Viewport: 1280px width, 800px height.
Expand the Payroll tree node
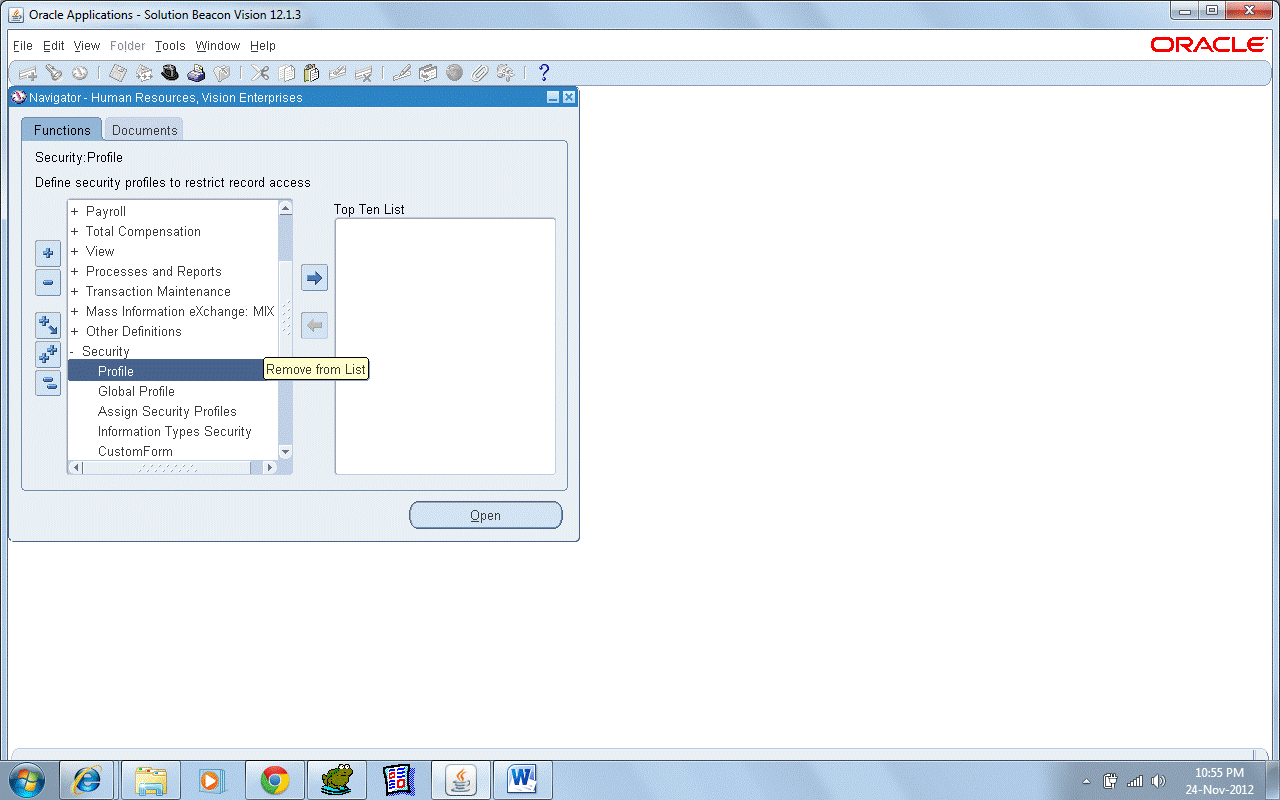point(75,211)
